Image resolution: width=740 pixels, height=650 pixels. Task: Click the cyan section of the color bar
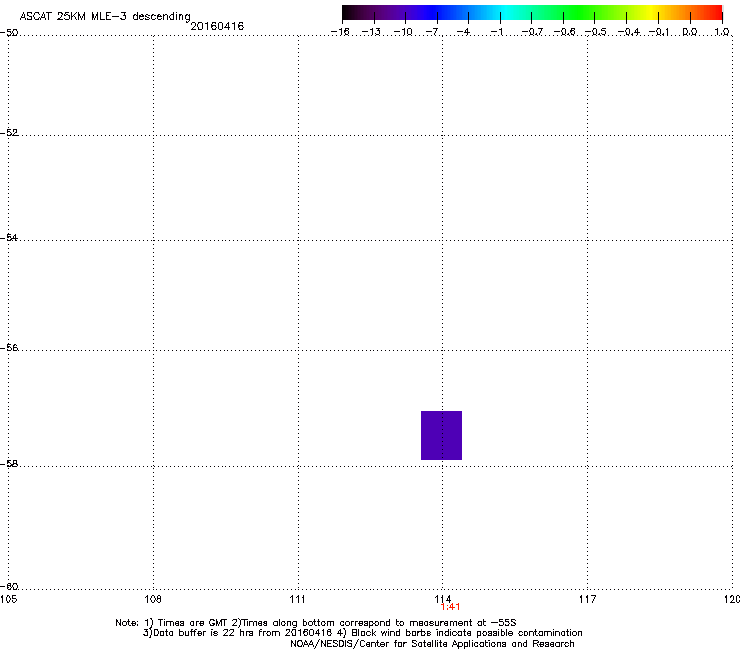505,12
